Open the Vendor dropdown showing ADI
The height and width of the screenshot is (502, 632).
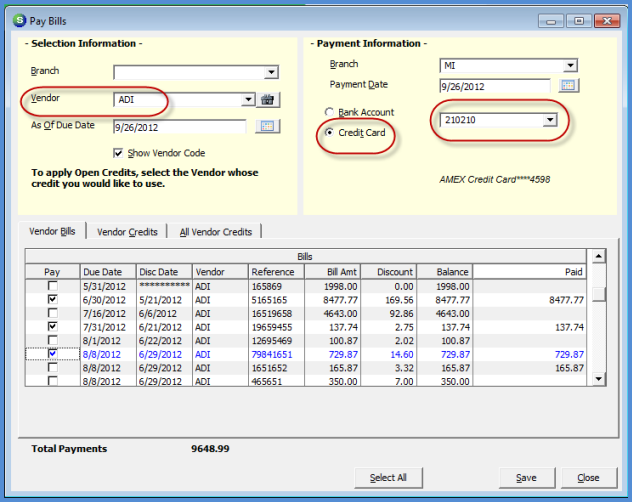pyautogui.click(x=248, y=99)
